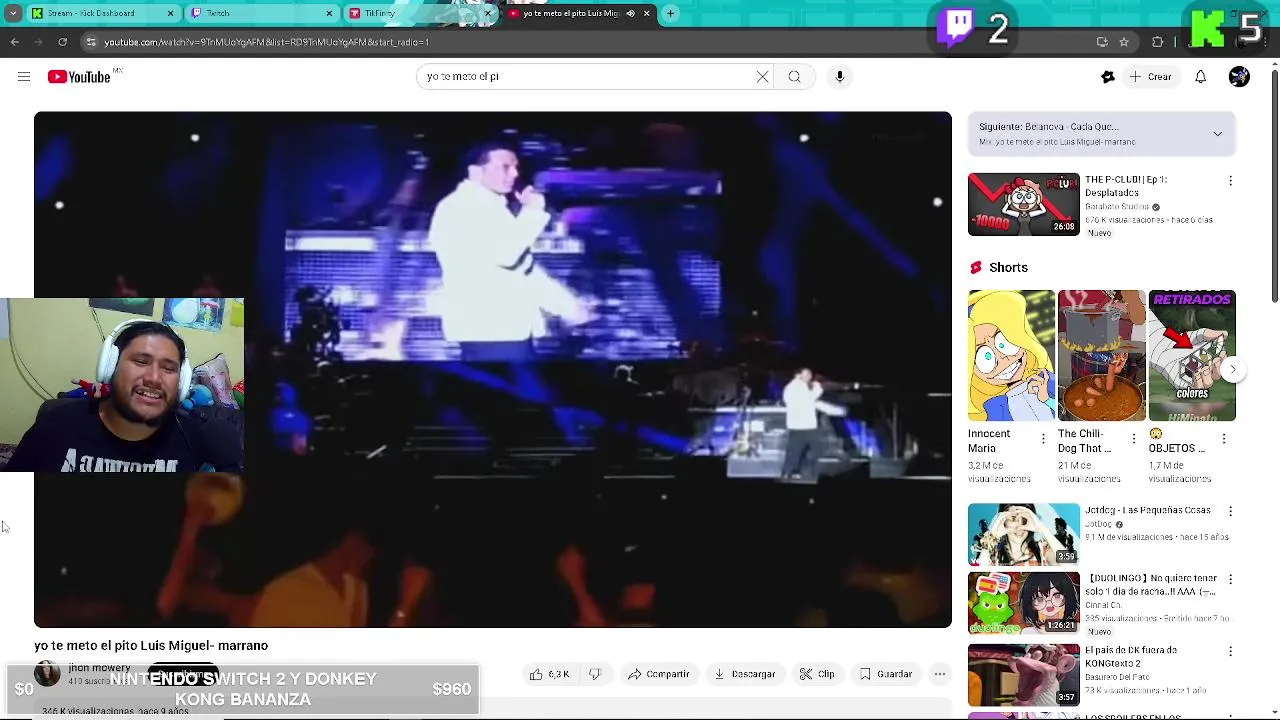View site information icon in address bar
Viewport: 1280px width, 720px height.
pyautogui.click(x=90, y=42)
